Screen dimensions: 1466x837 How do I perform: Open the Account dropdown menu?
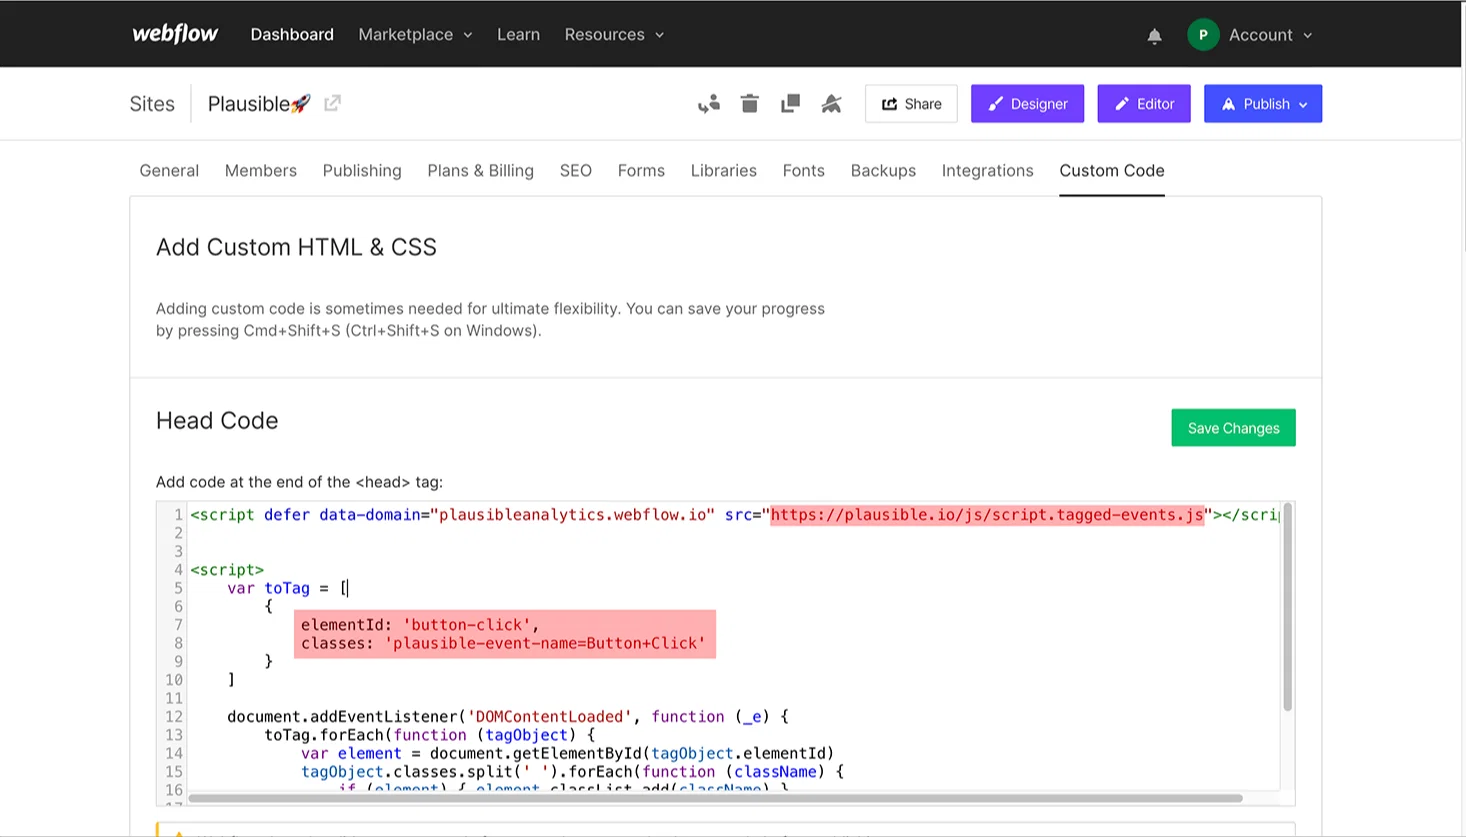(1270, 35)
